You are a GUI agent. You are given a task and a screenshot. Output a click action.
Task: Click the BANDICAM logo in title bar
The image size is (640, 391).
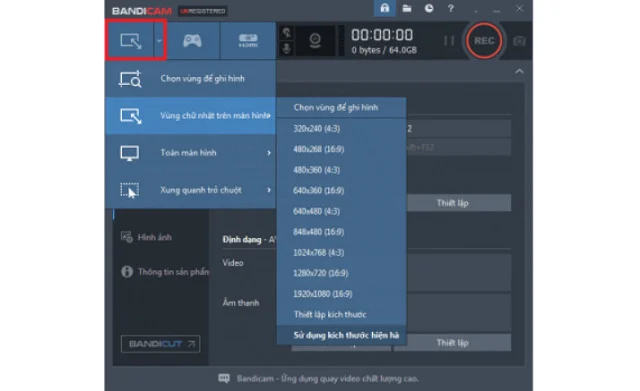tap(142, 11)
